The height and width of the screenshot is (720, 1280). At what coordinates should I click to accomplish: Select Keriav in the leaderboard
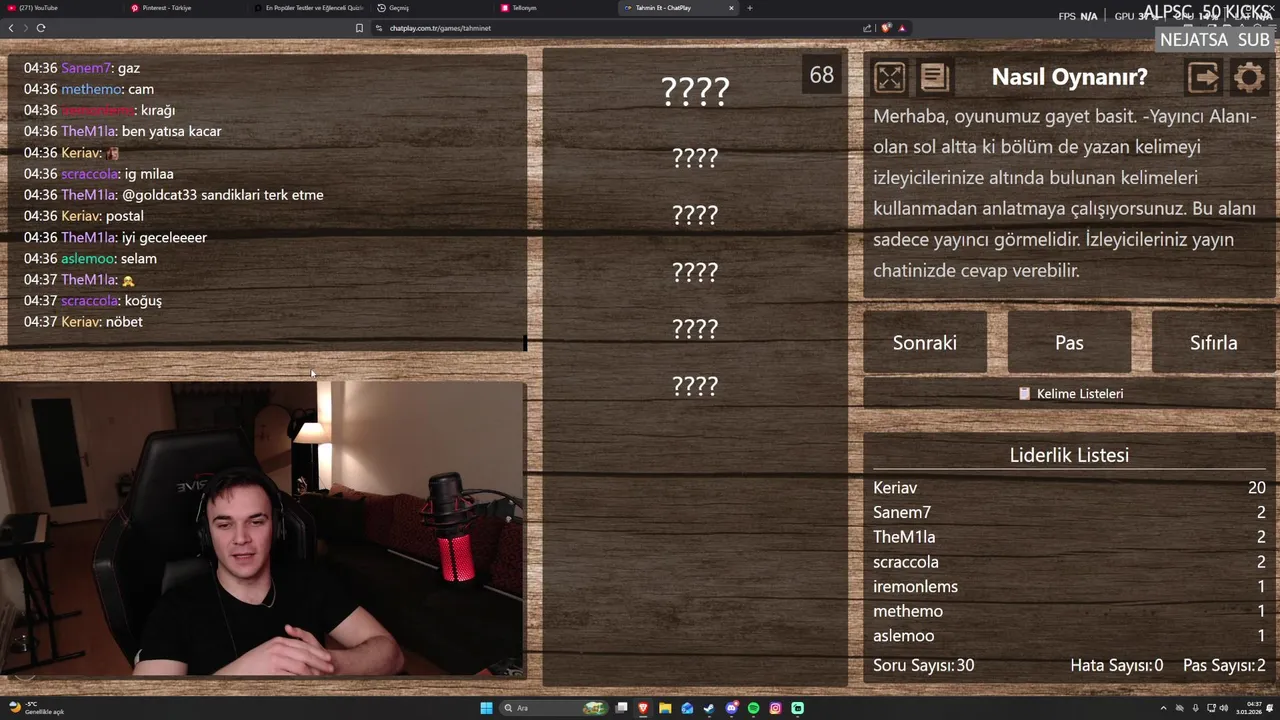[895, 488]
